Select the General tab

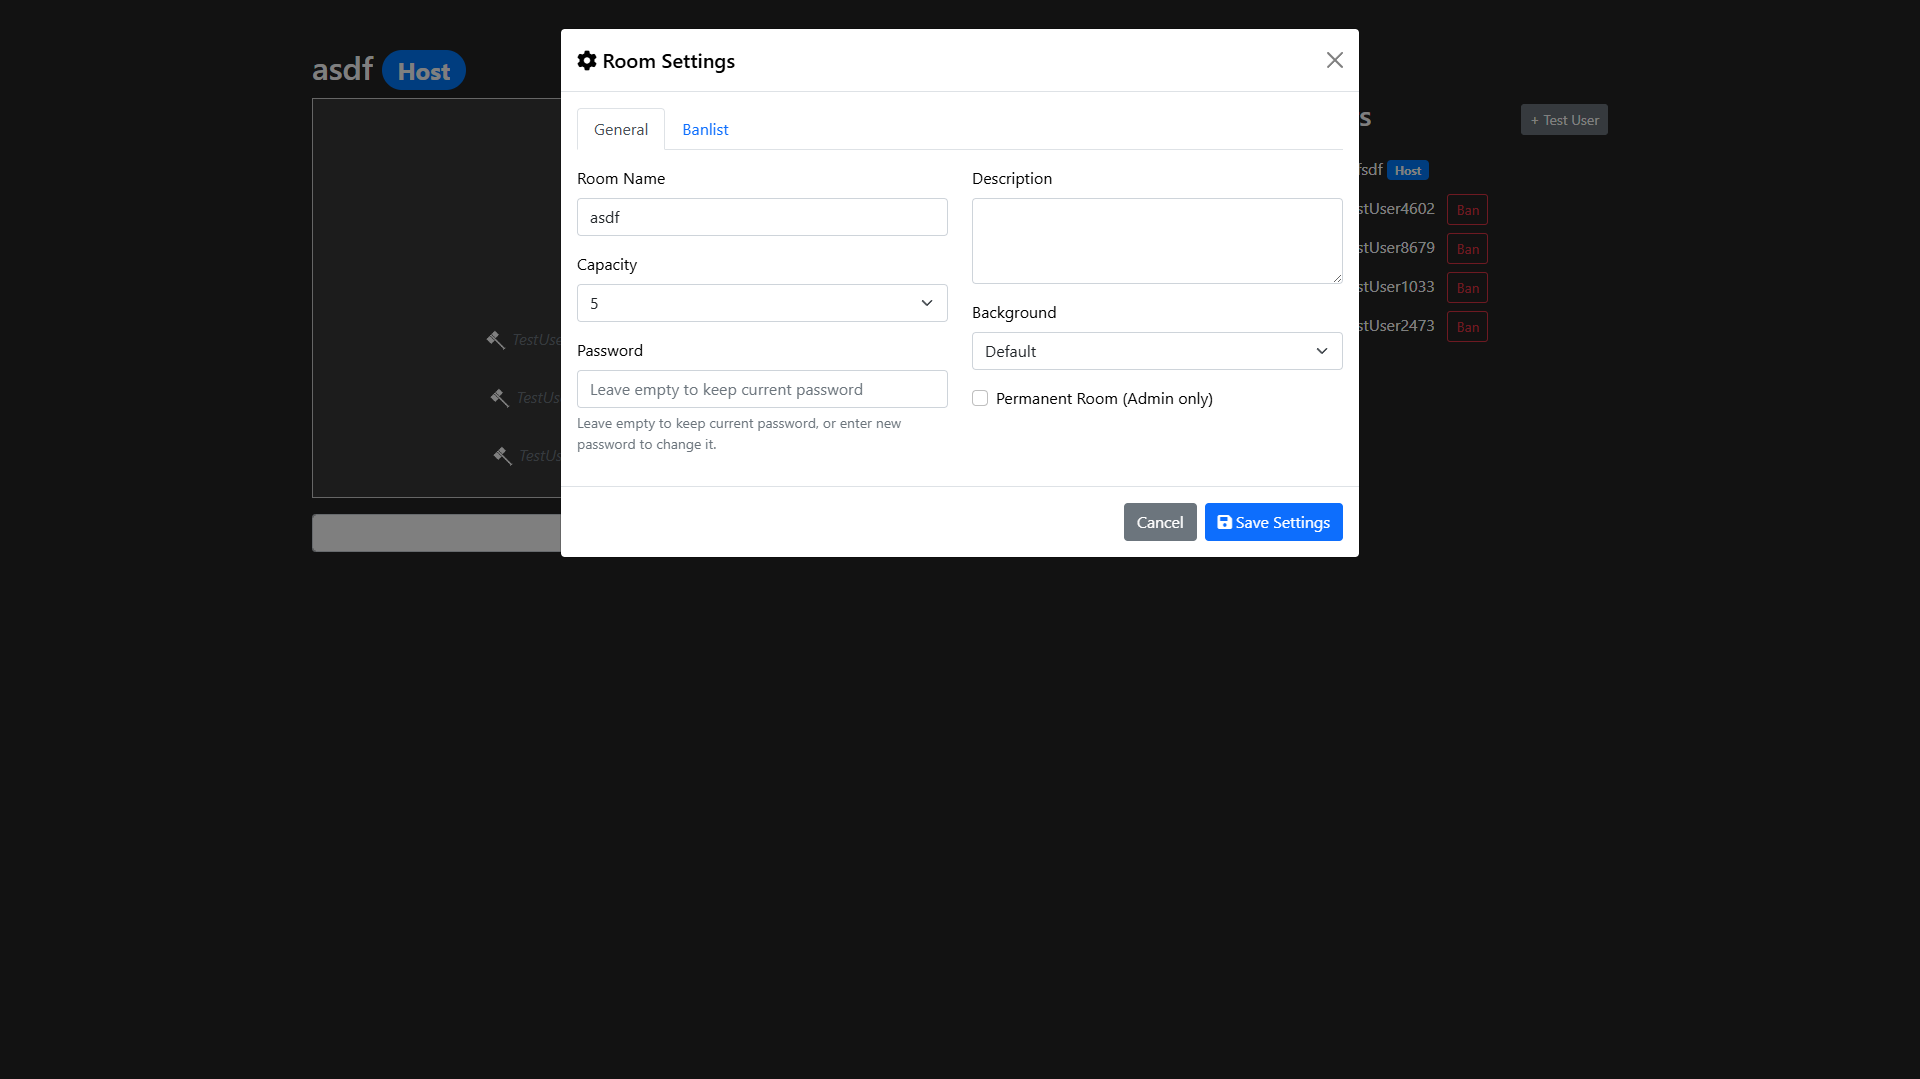coord(620,130)
